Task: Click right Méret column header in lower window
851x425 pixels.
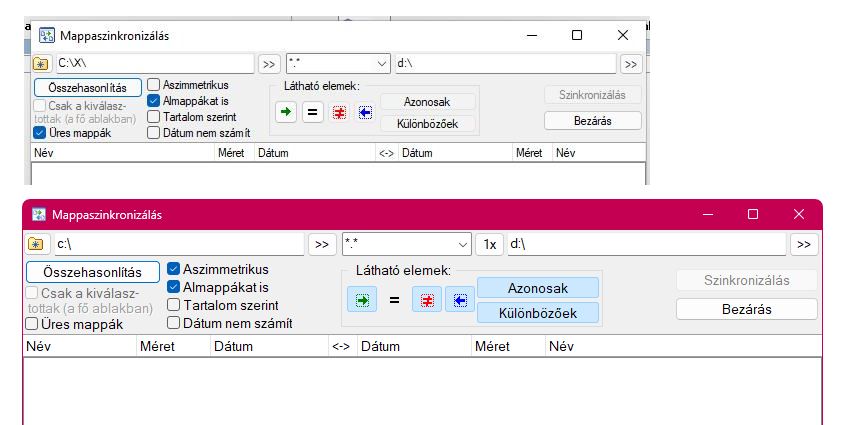Action: pos(508,346)
